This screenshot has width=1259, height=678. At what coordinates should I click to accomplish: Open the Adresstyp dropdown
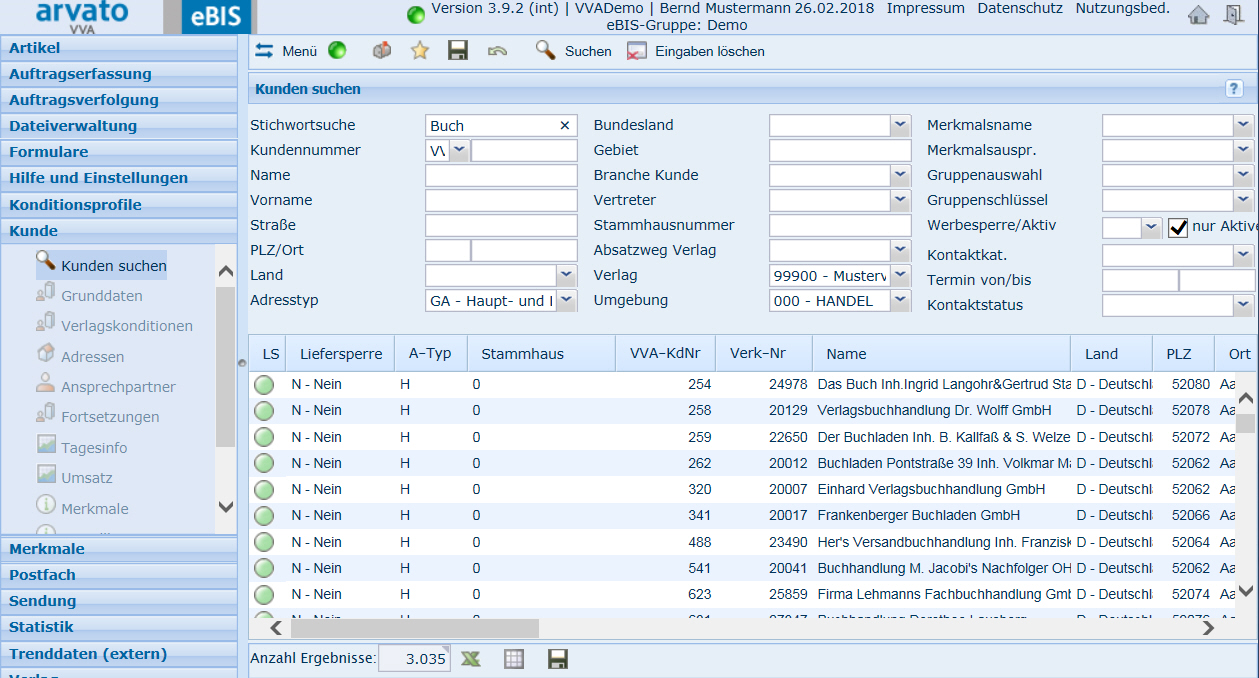tap(566, 300)
